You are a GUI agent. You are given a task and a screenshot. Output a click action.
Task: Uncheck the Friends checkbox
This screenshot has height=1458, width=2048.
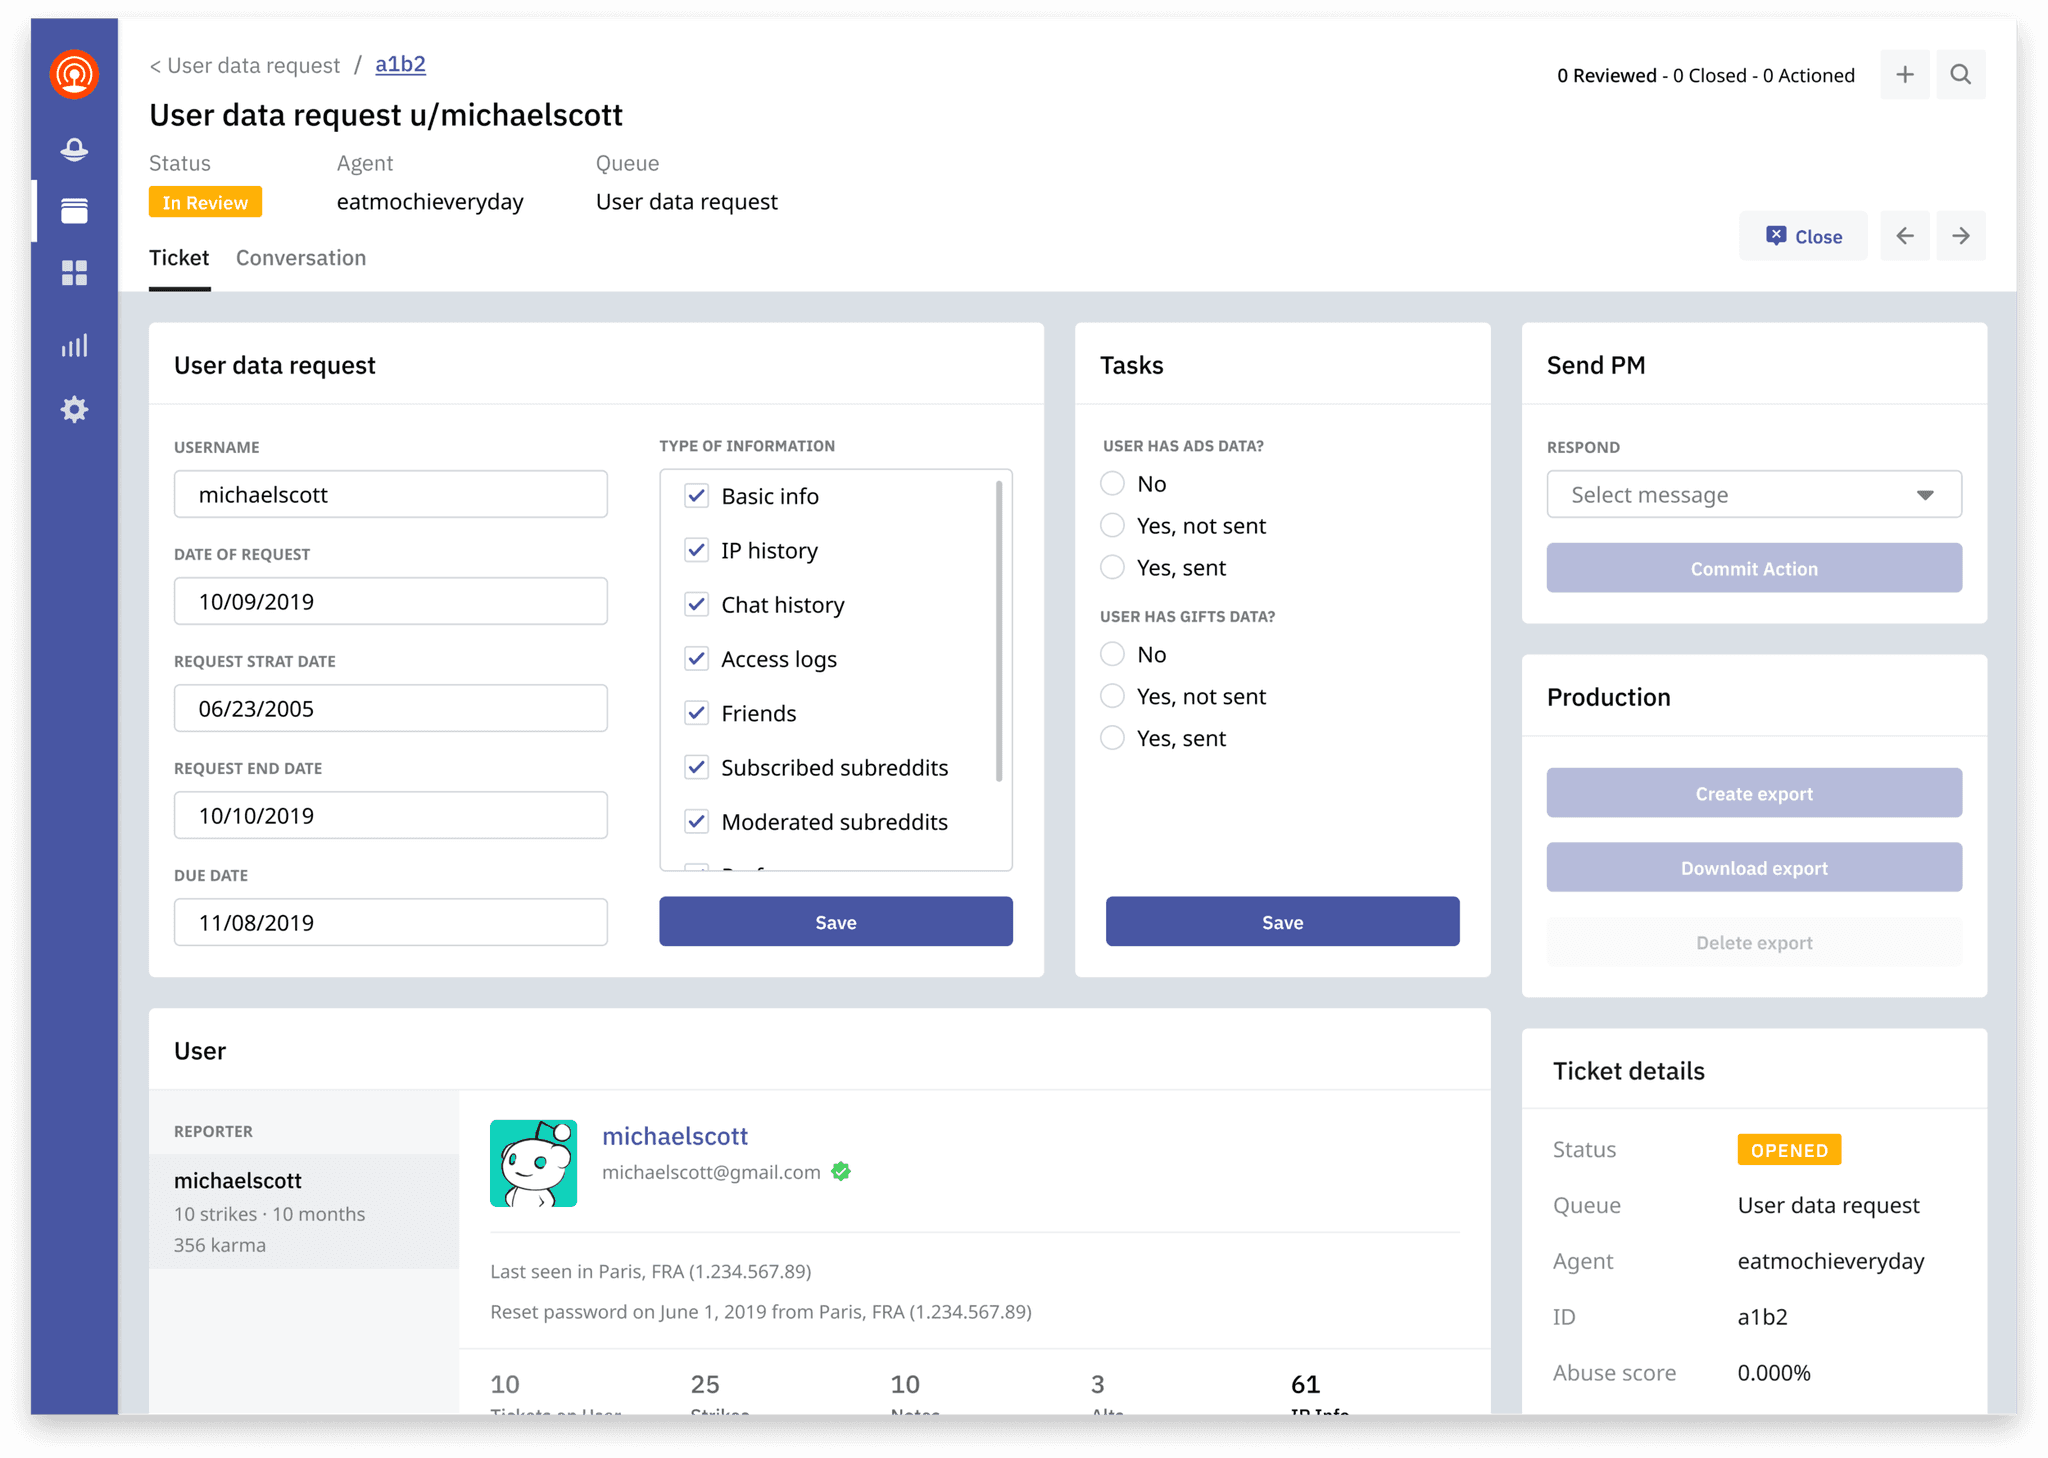[697, 713]
